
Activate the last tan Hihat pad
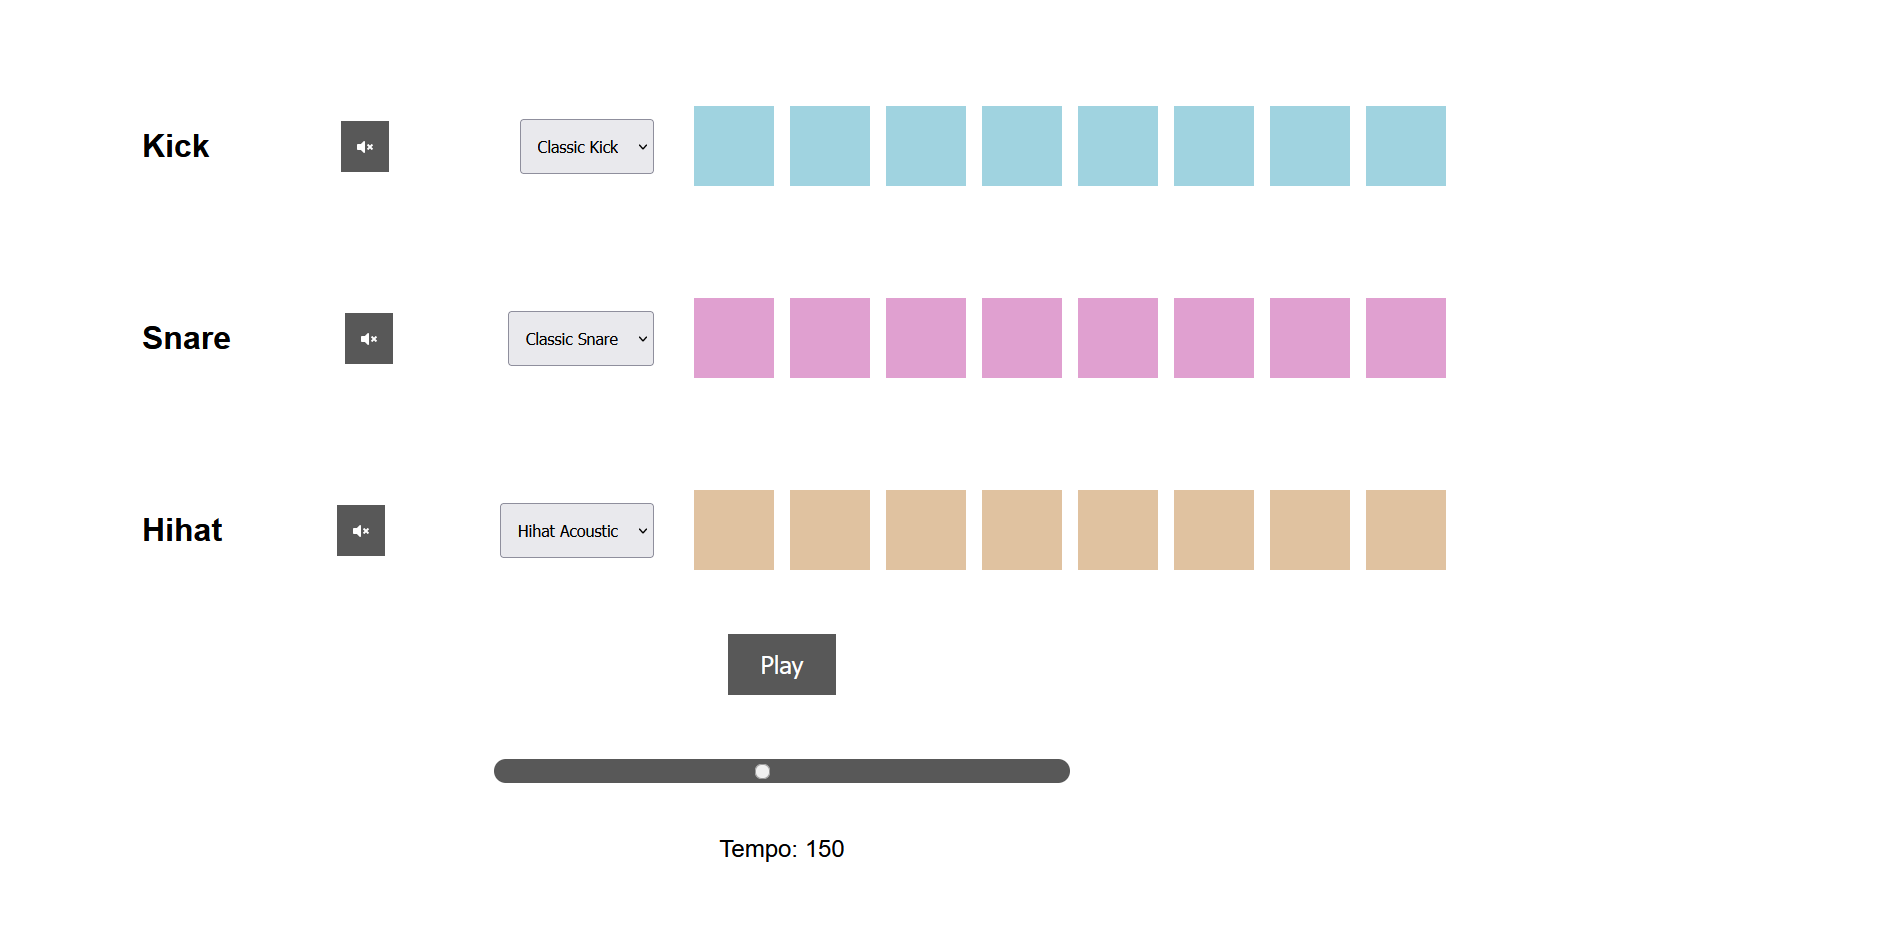(x=1406, y=530)
